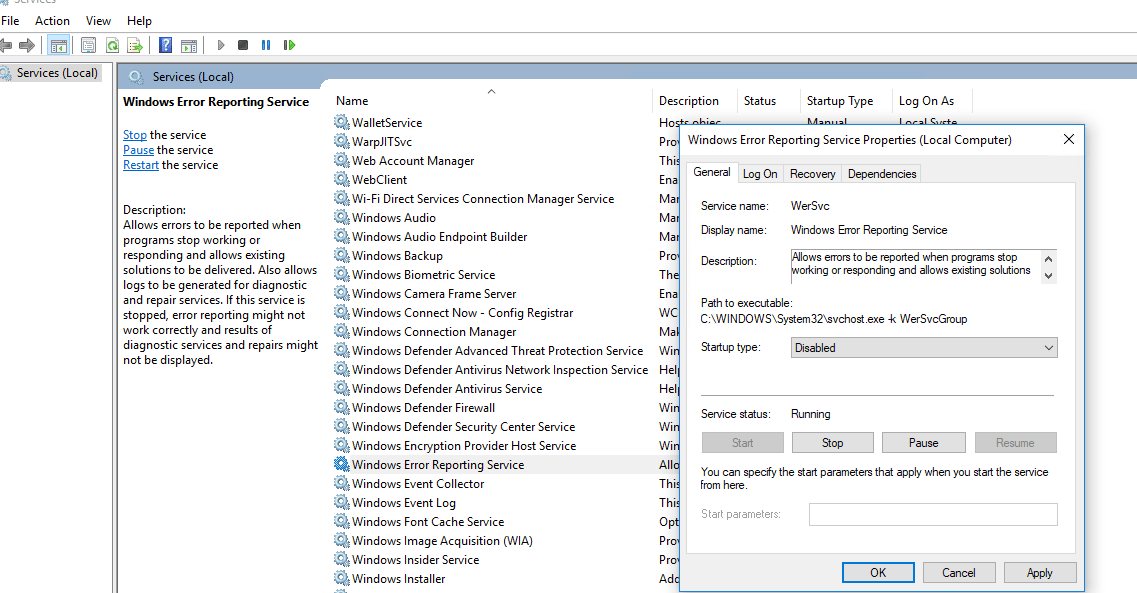The width and height of the screenshot is (1137, 593).
Task: Click the Stop button in the dialog
Action: 832,443
